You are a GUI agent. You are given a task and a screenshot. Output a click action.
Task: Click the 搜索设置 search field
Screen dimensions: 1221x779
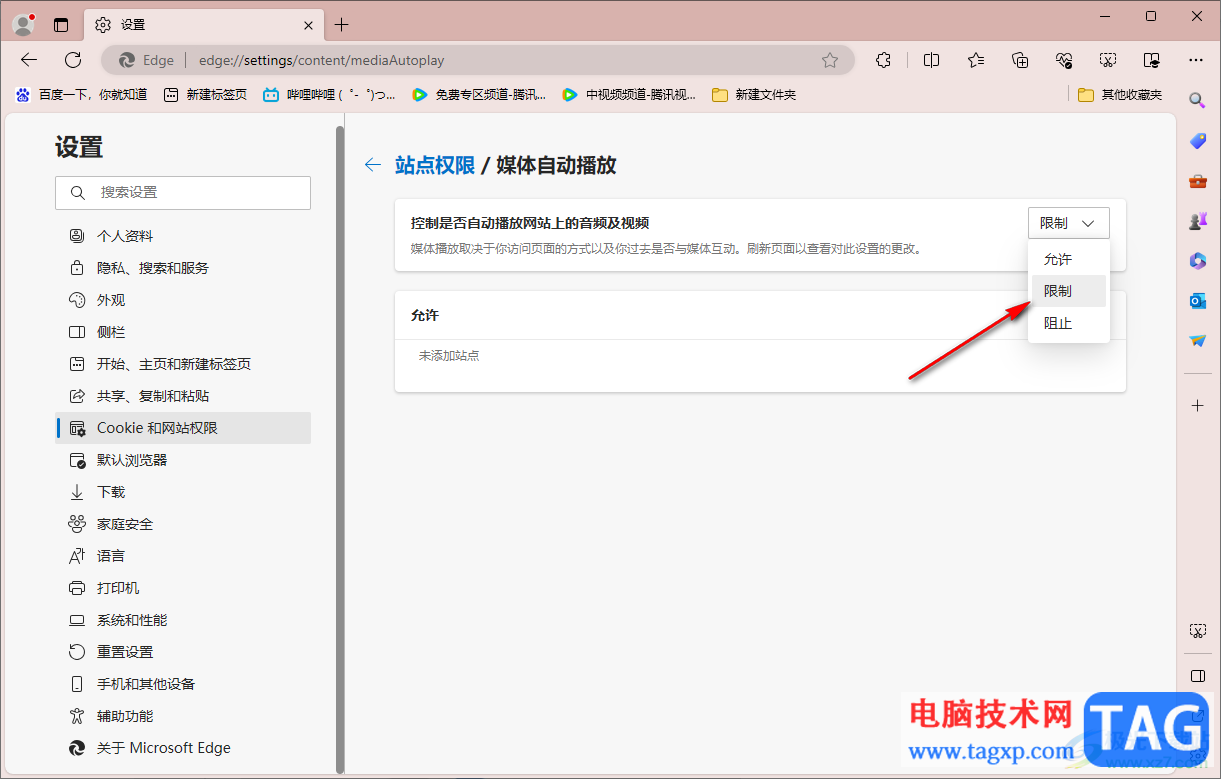coord(183,192)
